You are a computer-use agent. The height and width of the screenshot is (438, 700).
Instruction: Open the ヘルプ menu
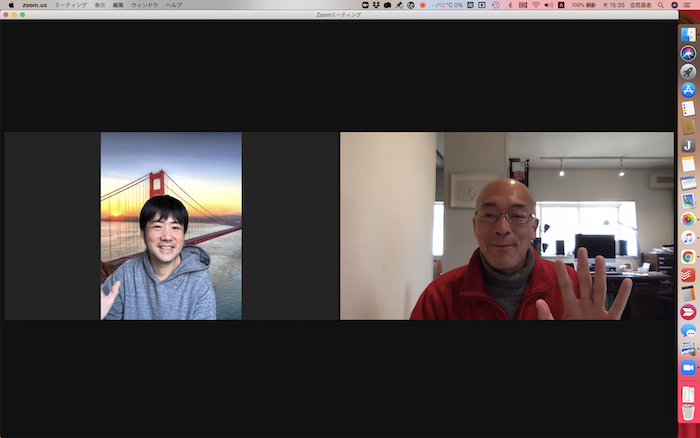pos(174,5)
